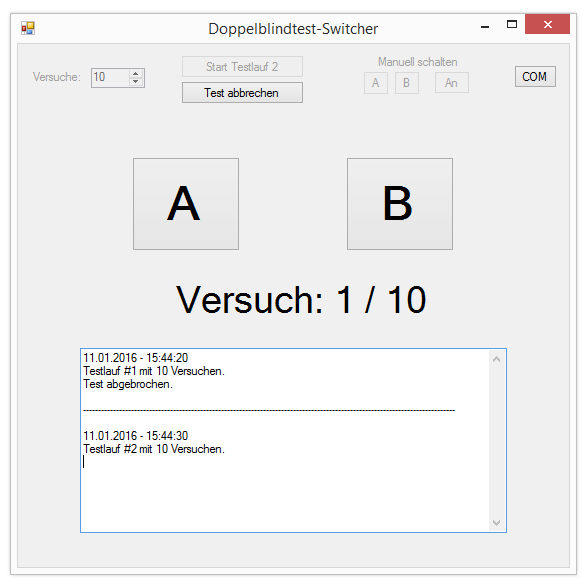
Task: Choose the large A button
Action: [186, 204]
